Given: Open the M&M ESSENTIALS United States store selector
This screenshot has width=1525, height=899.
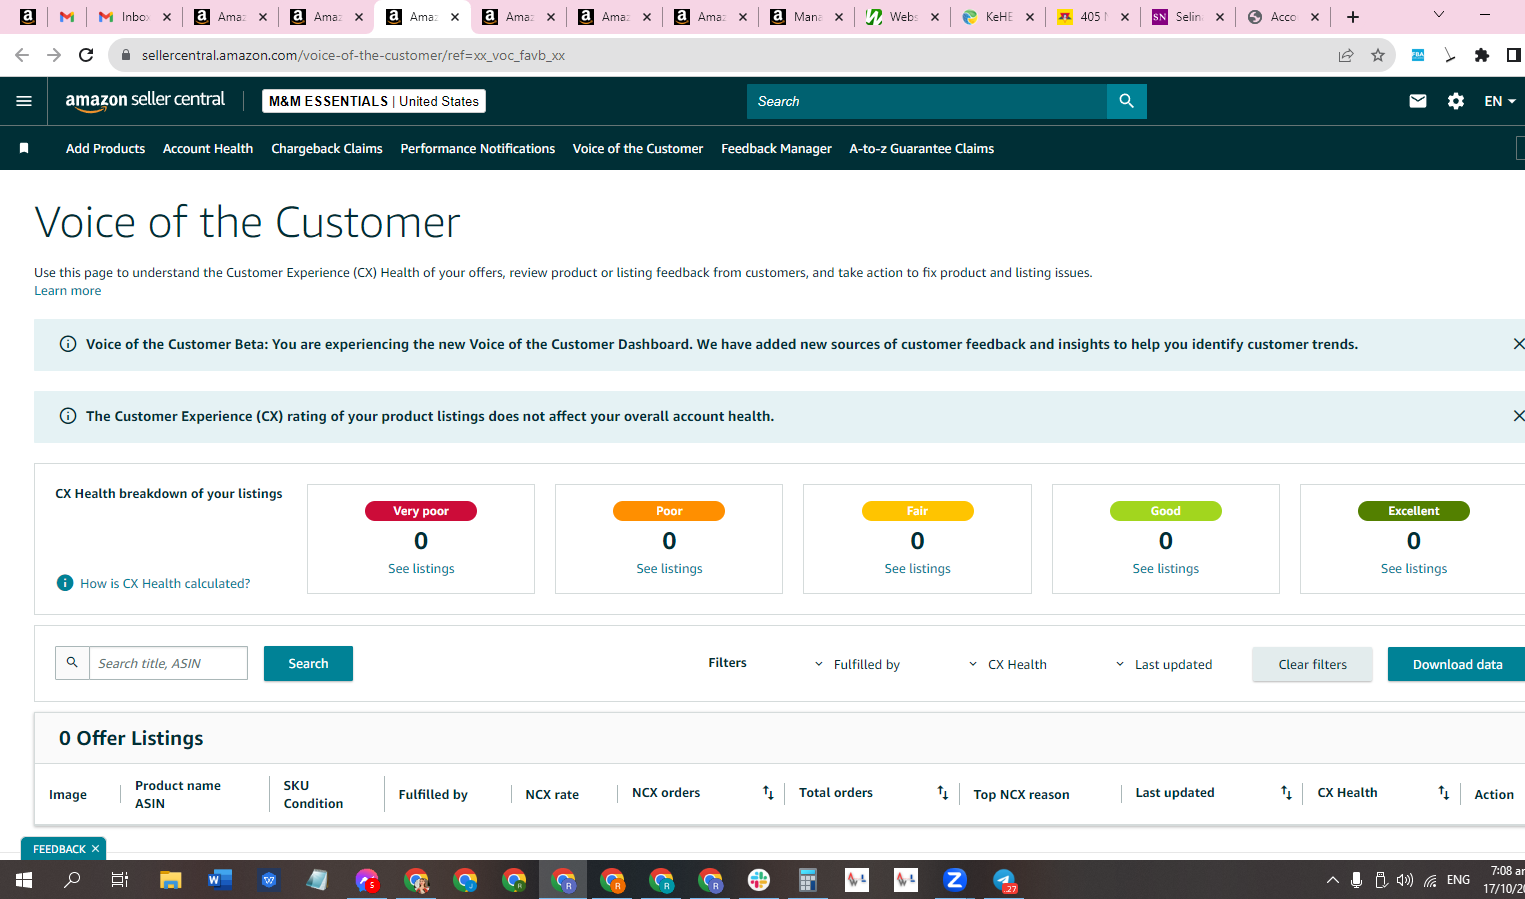Looking at the screenshot, I should click(374, 101).
